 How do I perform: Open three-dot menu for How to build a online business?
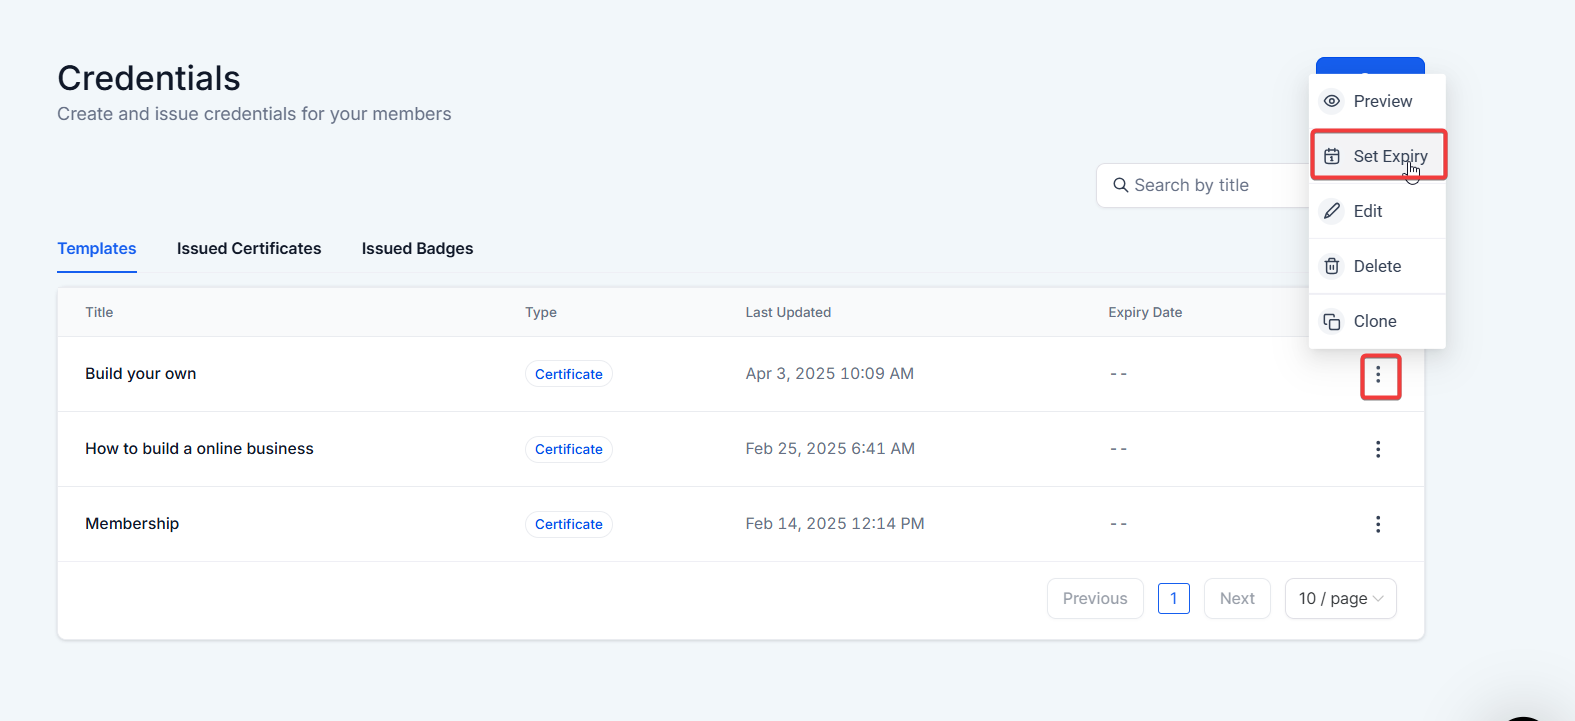(1378, 449)
